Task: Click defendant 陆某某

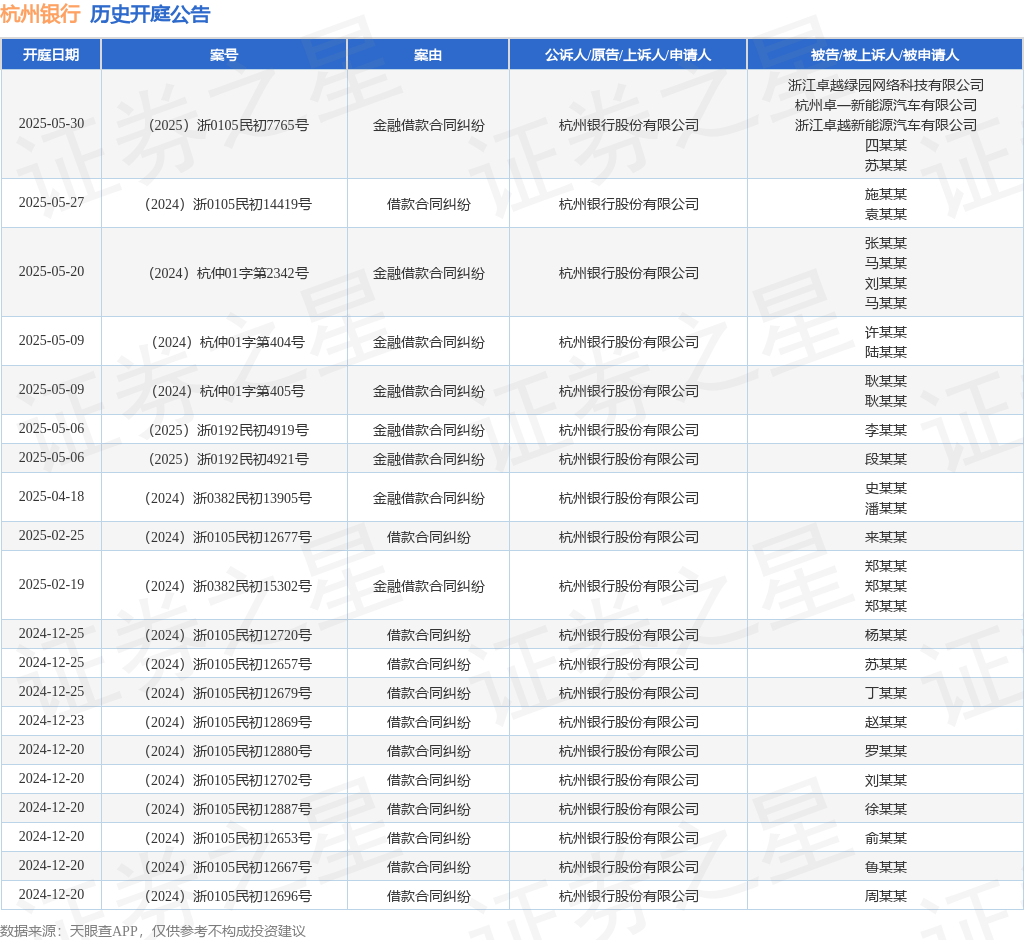Action: pos(886,352)
